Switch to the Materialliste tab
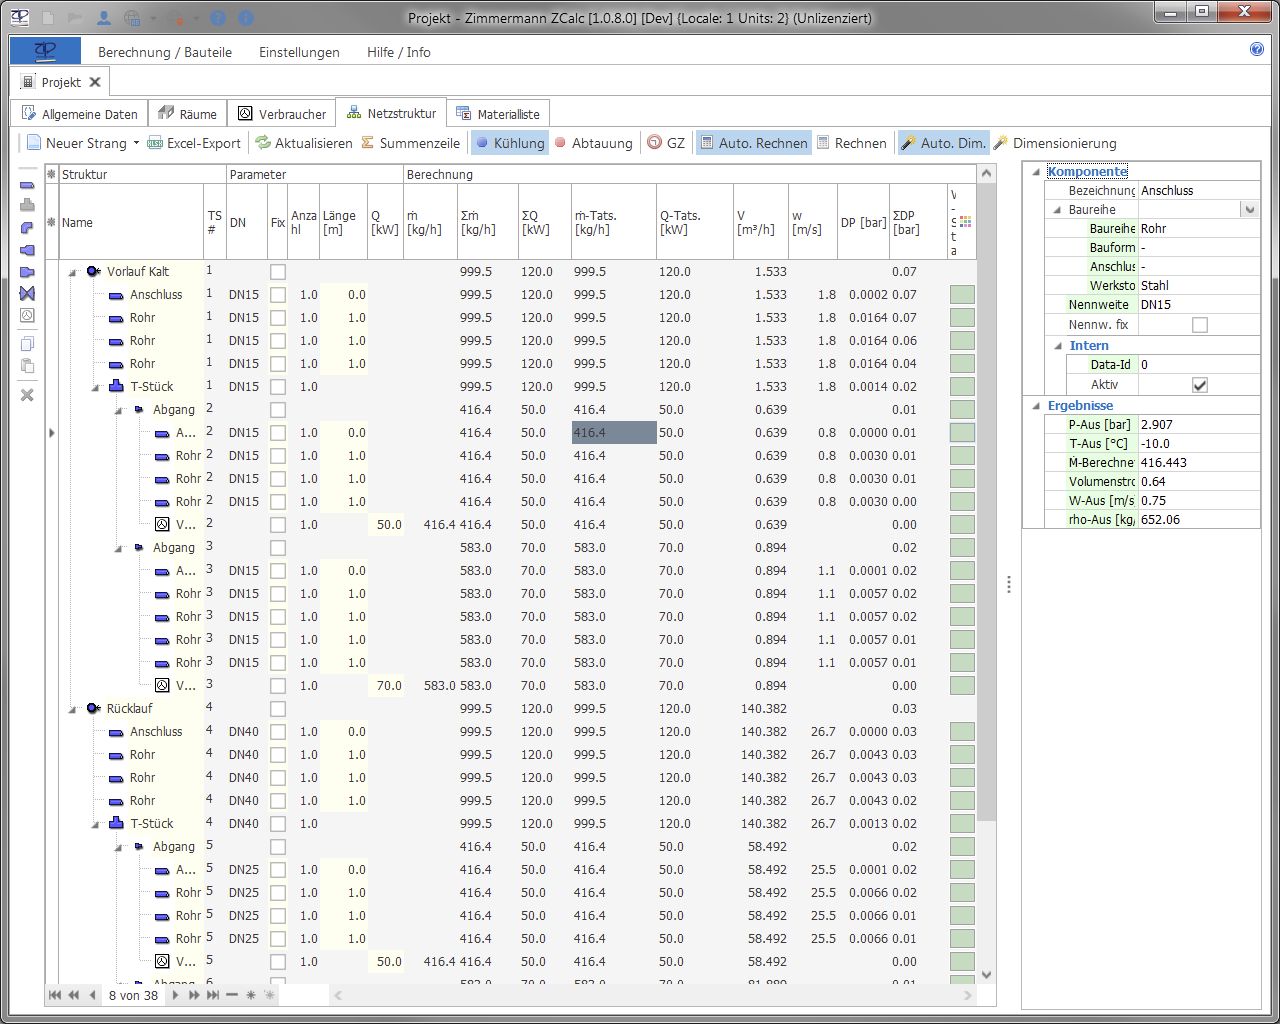 498,114
